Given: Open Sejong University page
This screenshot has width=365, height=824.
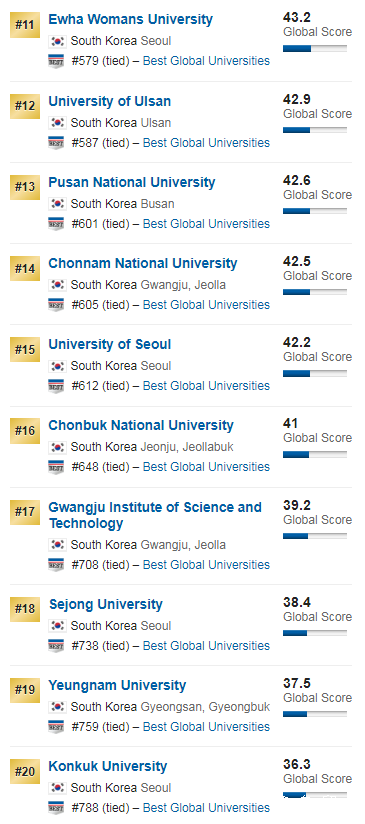Looking at the screenshot, I should click(106, 604).
